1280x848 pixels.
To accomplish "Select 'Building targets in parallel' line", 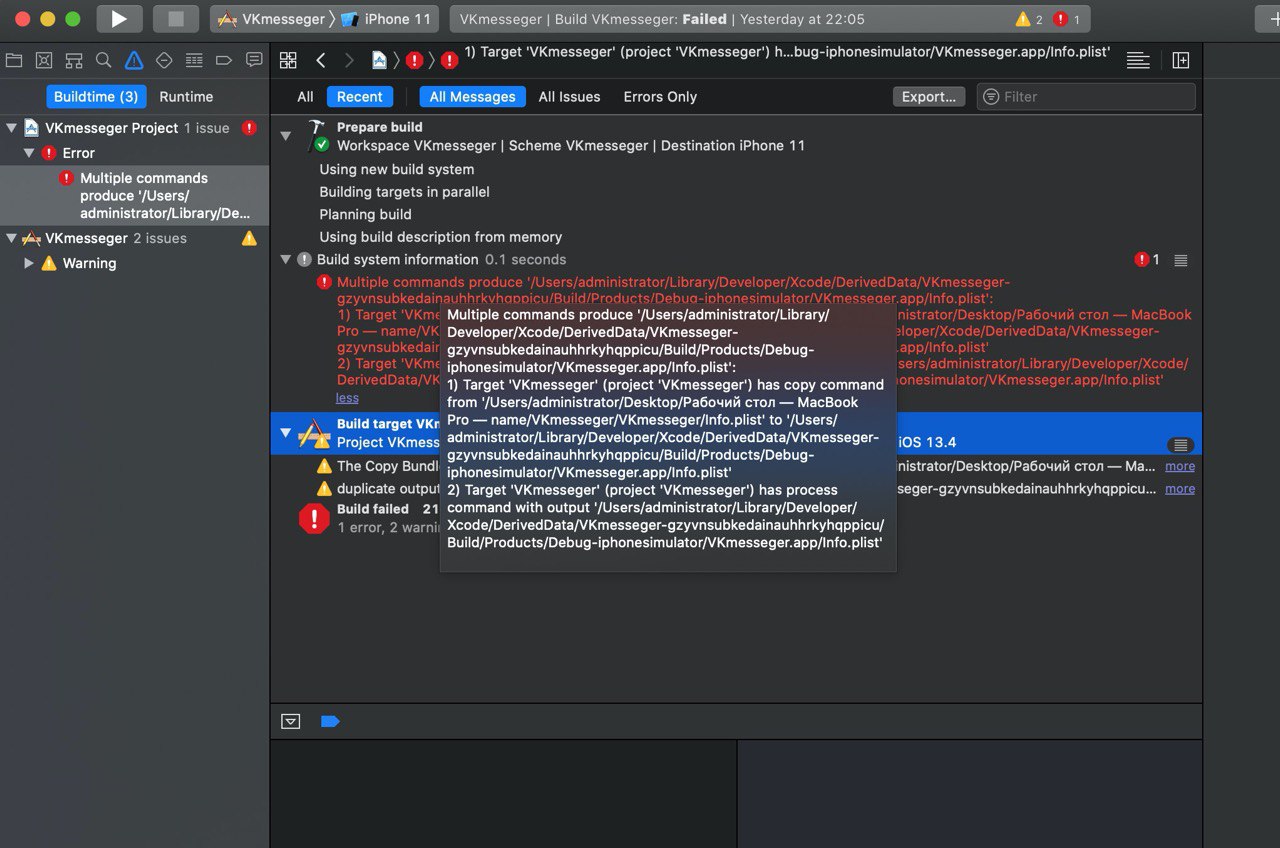I will point(404,192).
